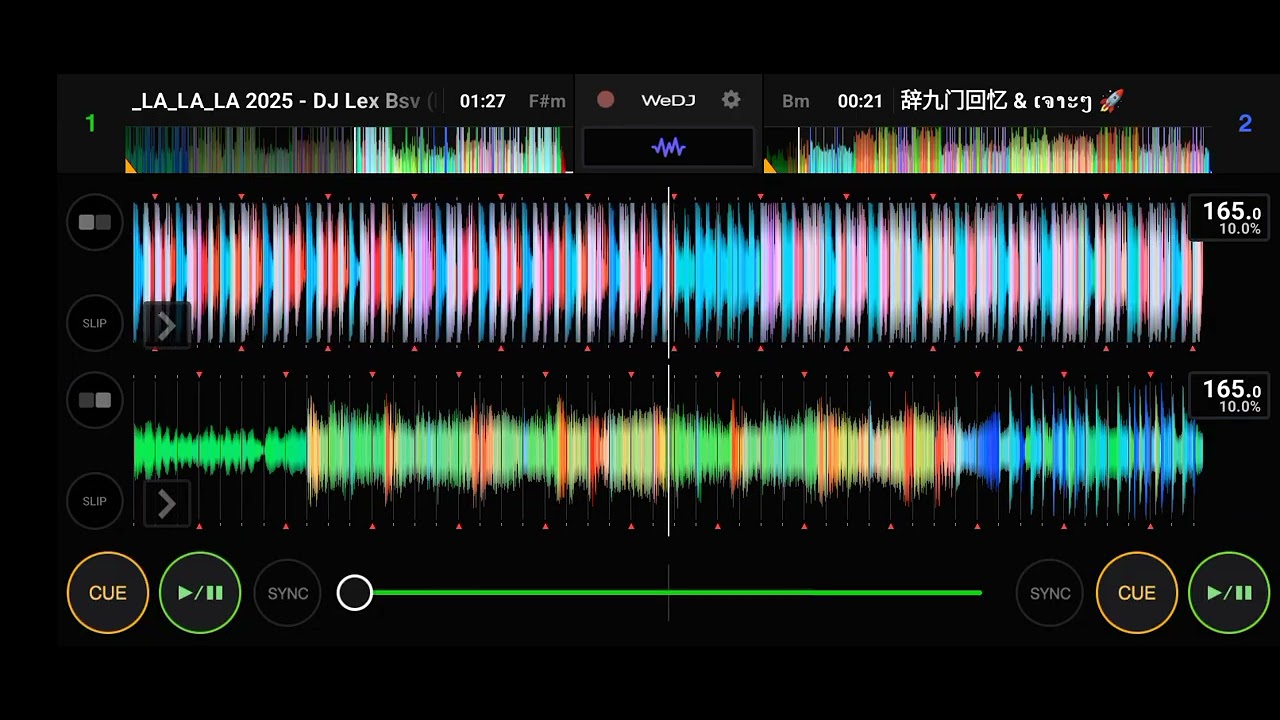Click deck 2 large scrolling waveform
This screenshot has width=1280, height=720.
click(x=668, y=451)
